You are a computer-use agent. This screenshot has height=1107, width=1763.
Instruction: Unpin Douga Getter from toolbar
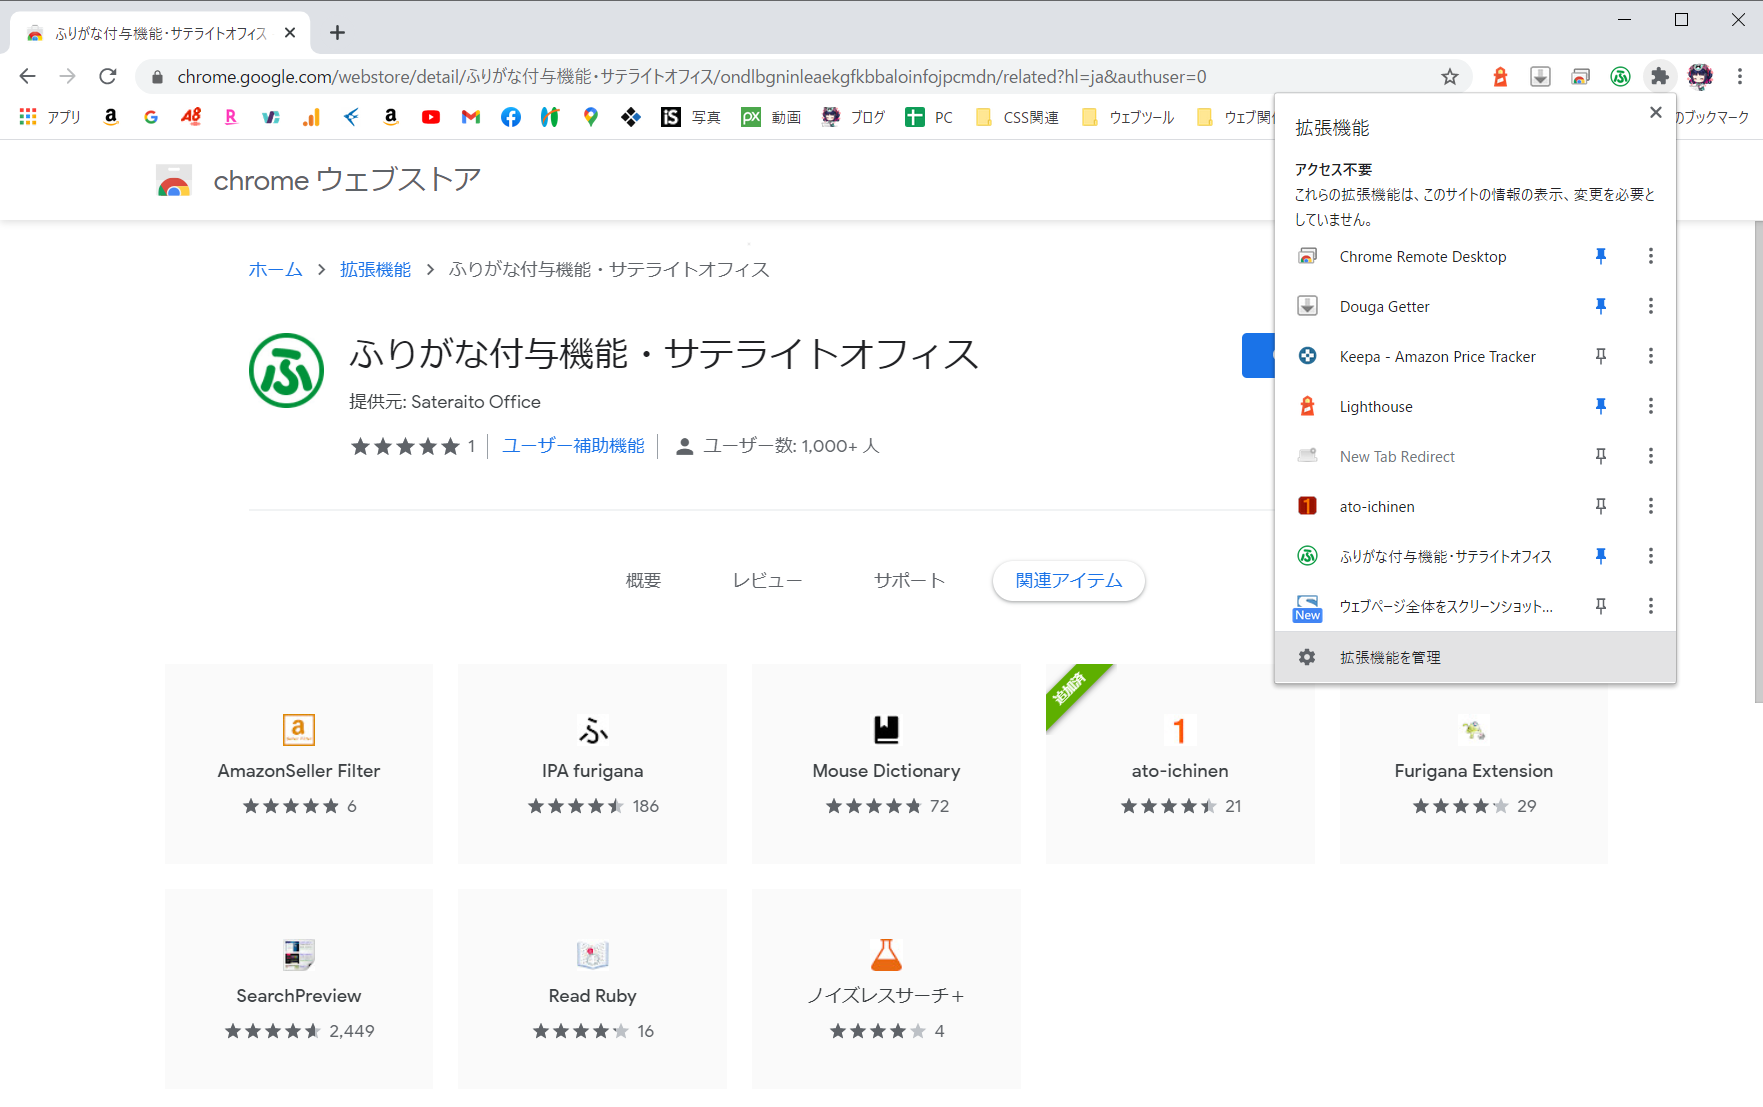tap(1601, 306)
